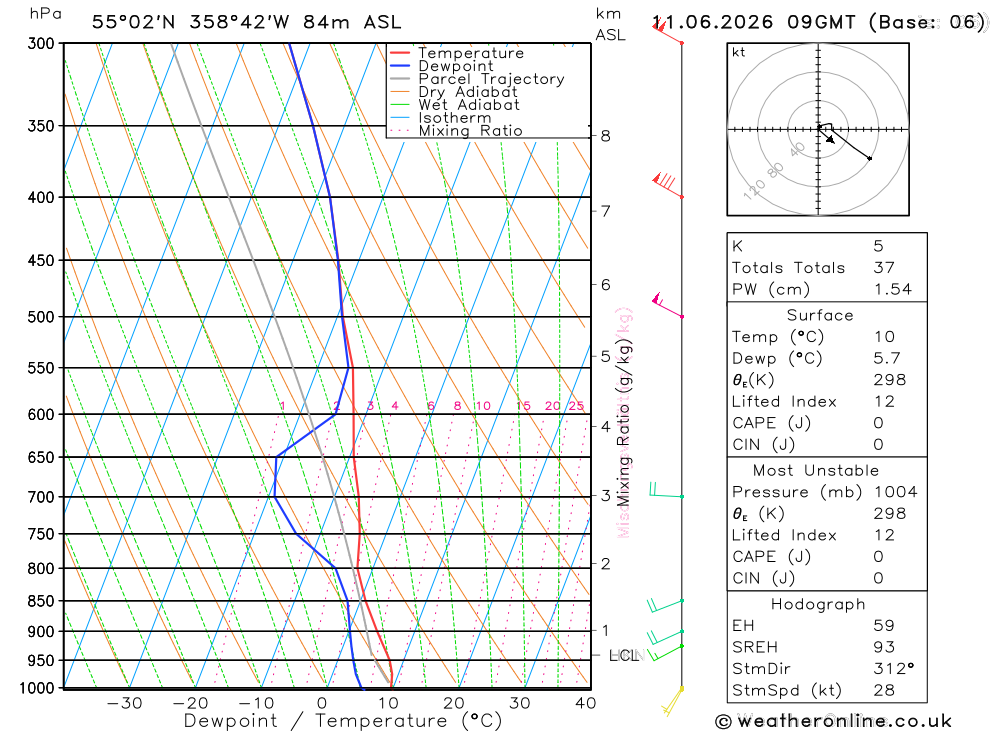
Task: Click the 1000 hPa pressure label
Action: click(36, 688)
